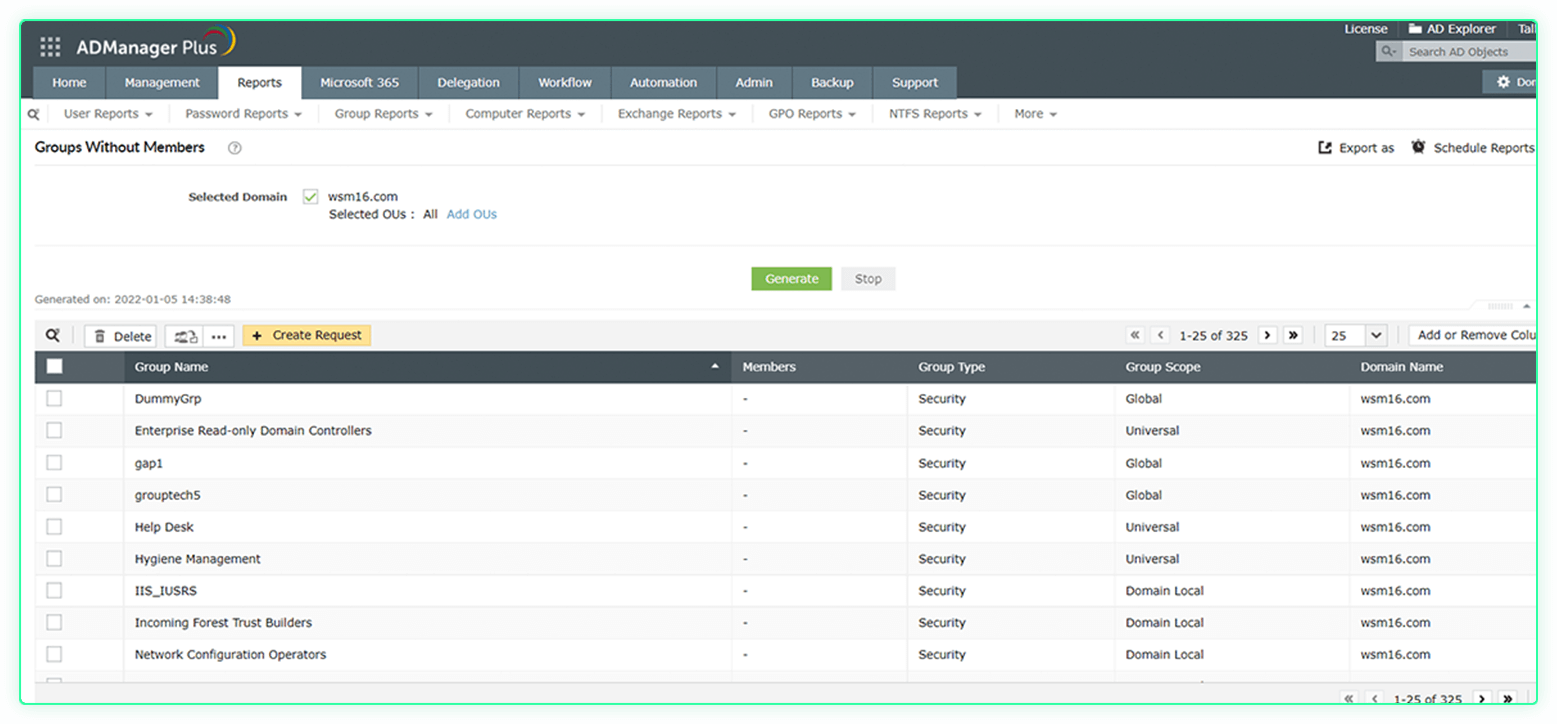Screen dimensions: 1557x724
Task: Select the Reports tab
Action: pyautogui.click(x=260, y=83)
